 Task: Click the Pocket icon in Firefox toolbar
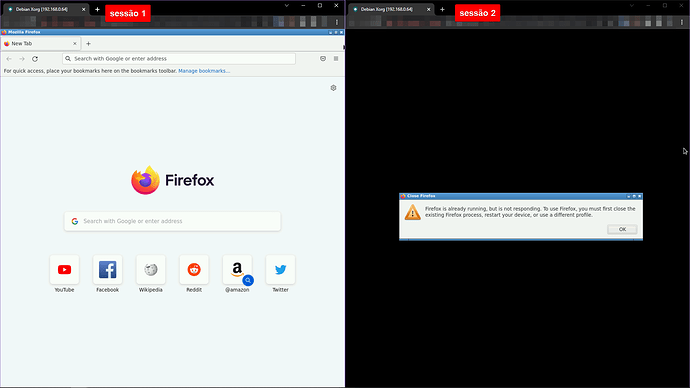coord(323,59)
